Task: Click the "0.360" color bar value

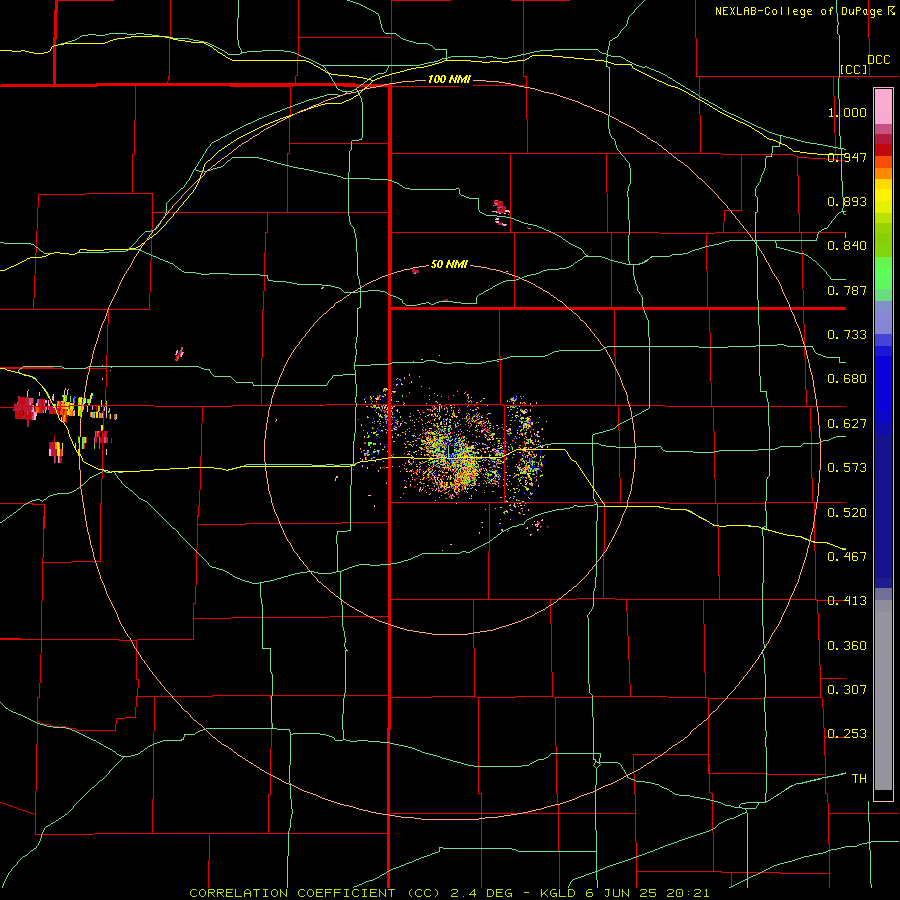Action: pyautogui.click(x=847, y=646)
